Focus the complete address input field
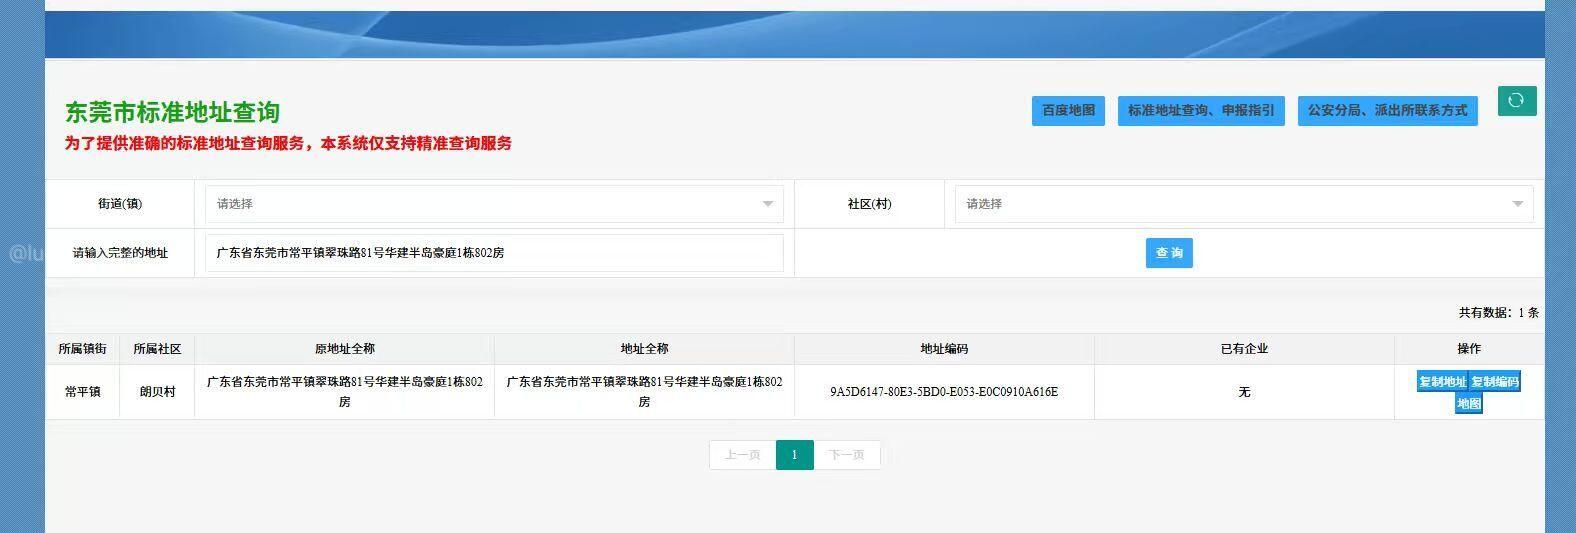The height and width of the screenshot is (533, 1576). coord(494,253)
